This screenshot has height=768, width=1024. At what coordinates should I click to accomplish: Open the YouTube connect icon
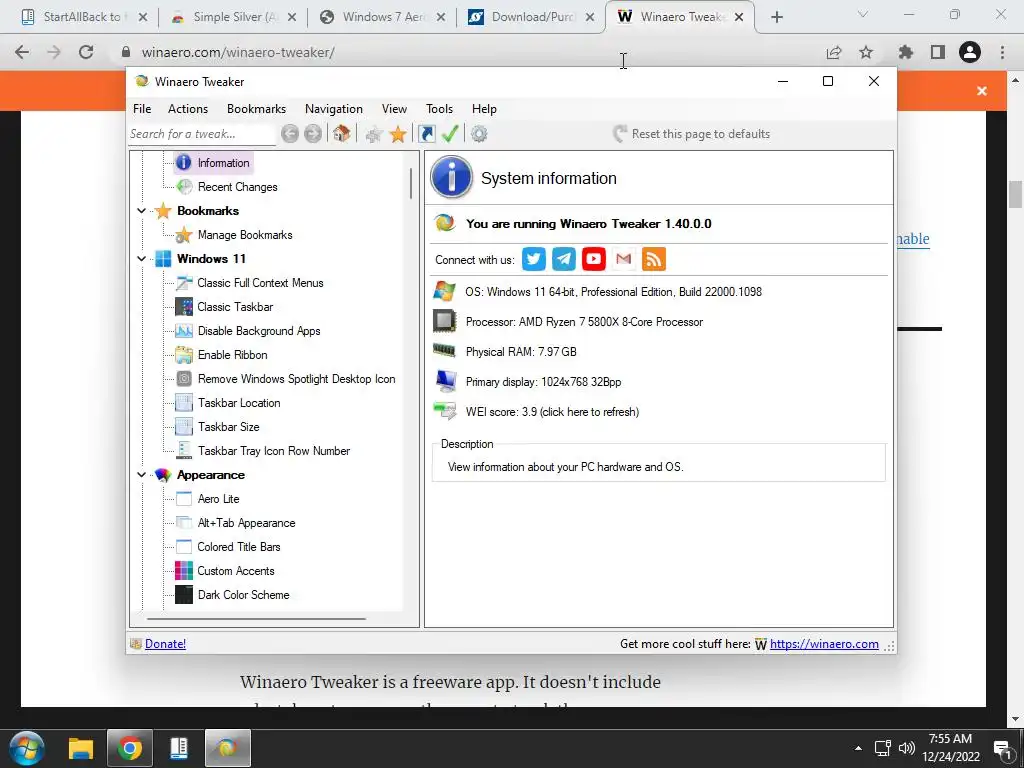pyautogui.click(x=594, y=259)
